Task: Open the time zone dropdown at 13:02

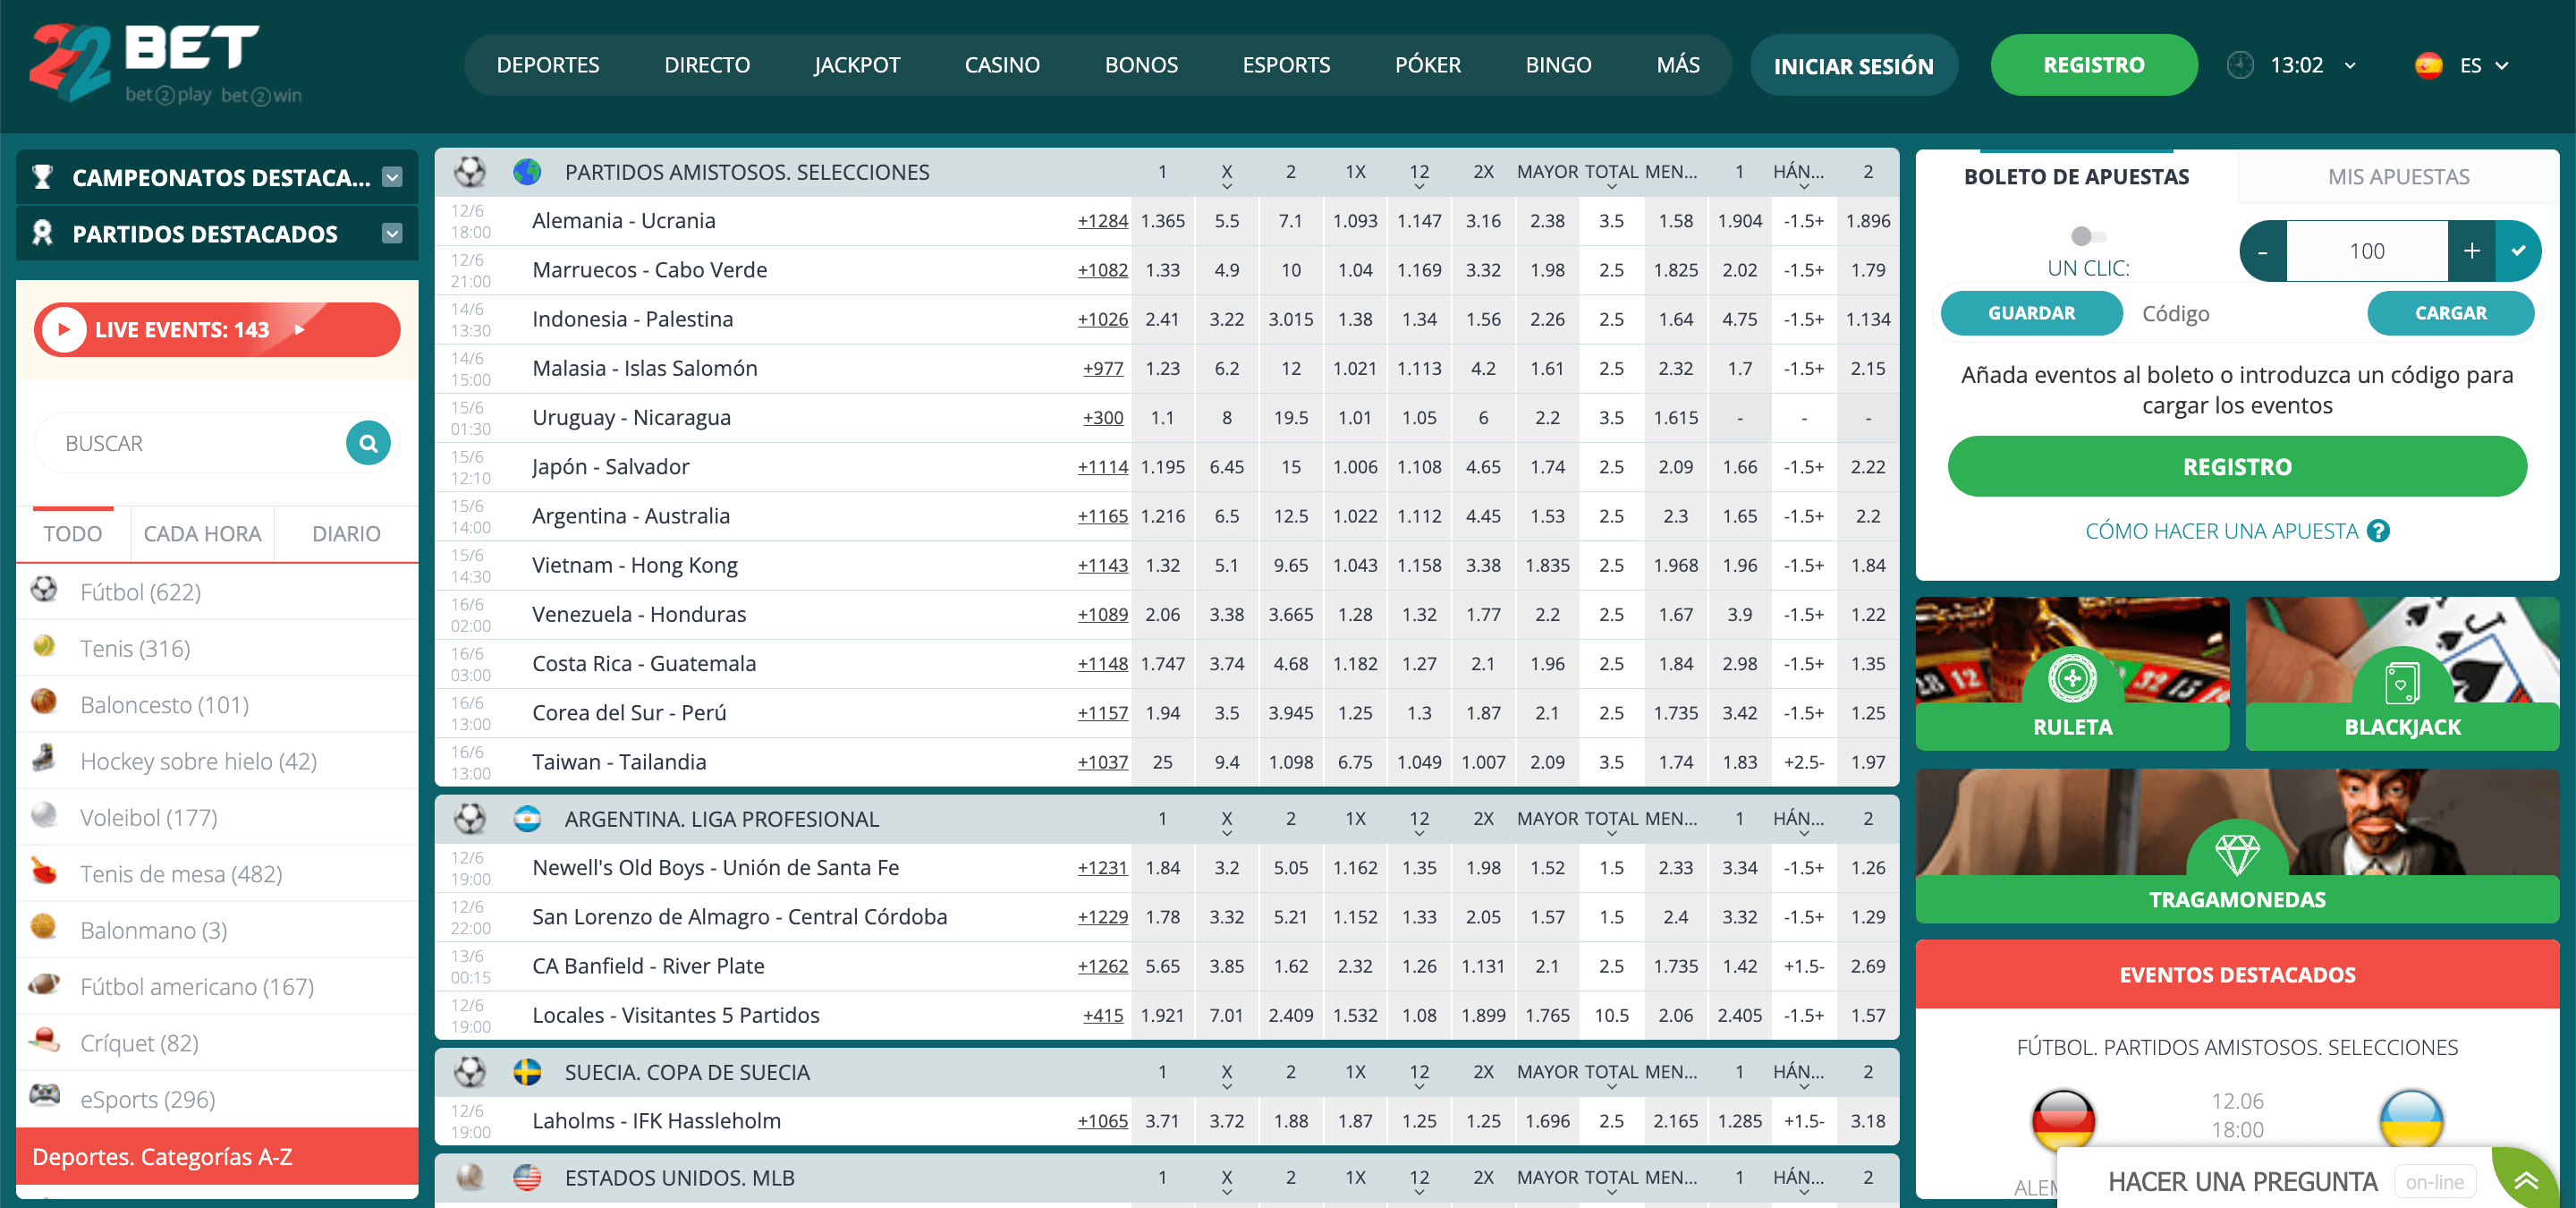Action: (2349, 66)
